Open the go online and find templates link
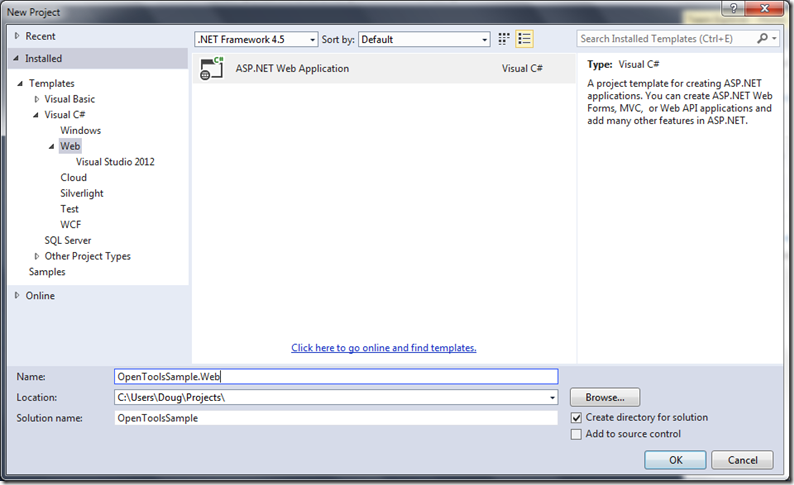 [384, 348]
